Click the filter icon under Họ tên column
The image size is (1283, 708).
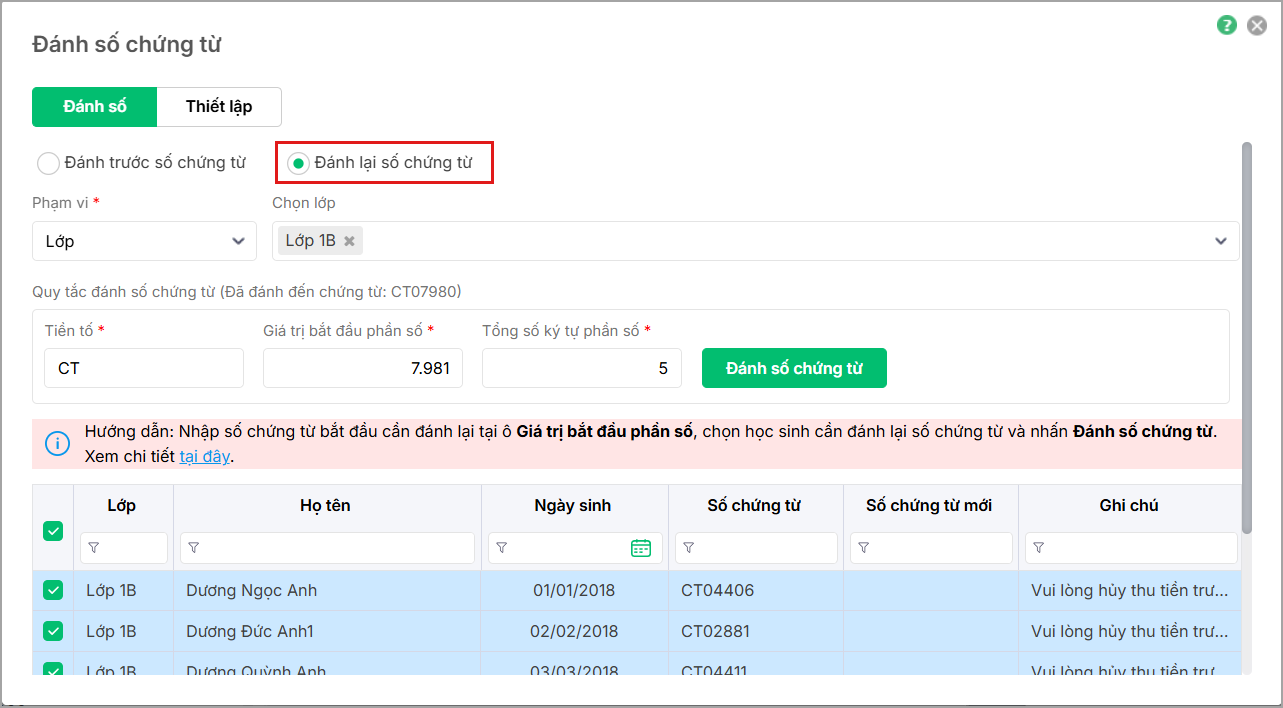pyautogui.click(x=194, y=548)
